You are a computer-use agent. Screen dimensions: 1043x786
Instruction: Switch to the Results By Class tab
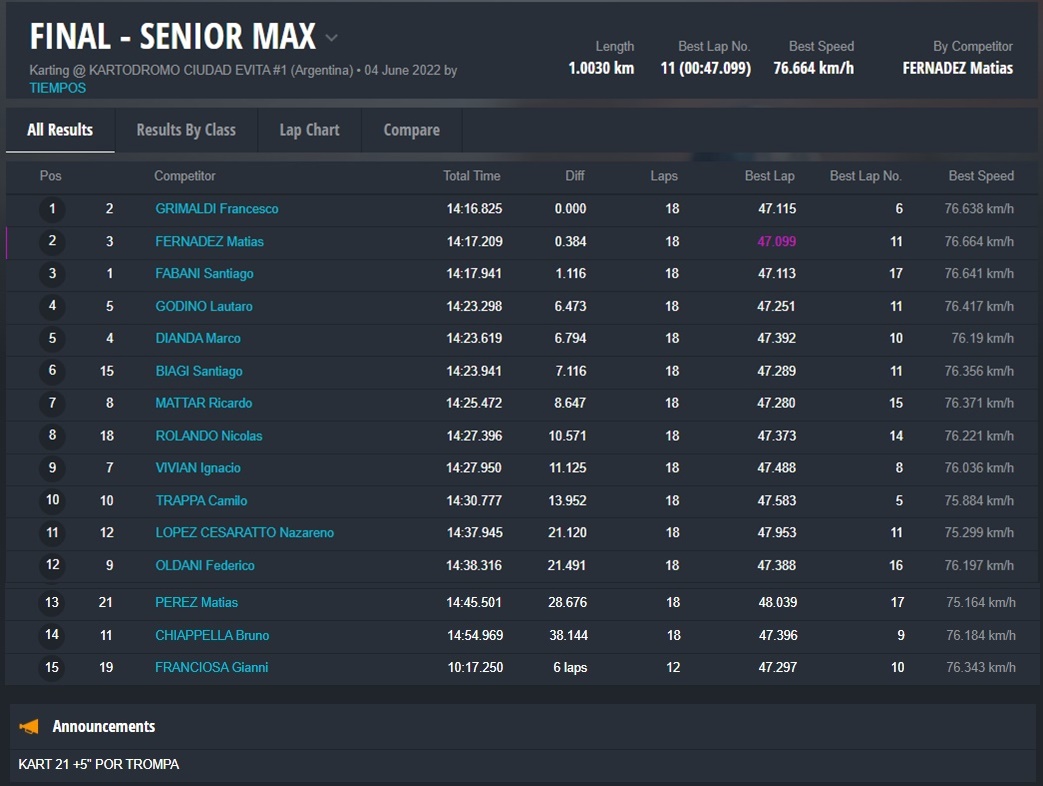click(x=186, y=130)
